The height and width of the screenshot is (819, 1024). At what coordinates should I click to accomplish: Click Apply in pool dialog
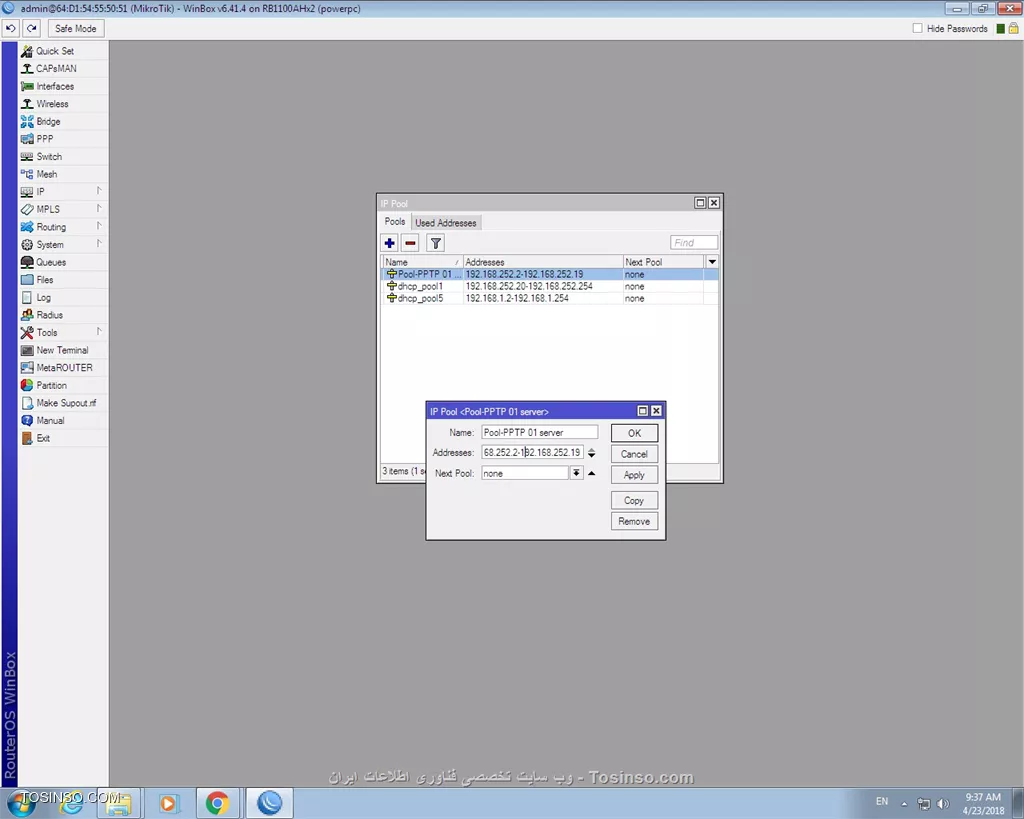coord(634,475)
